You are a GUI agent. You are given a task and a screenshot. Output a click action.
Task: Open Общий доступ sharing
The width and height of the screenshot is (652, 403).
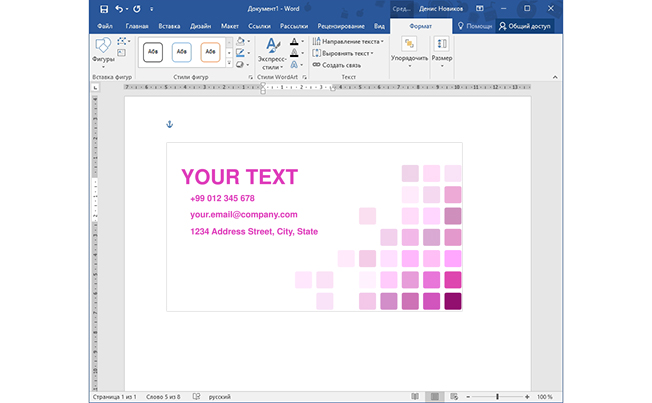[x=525, y=26]
